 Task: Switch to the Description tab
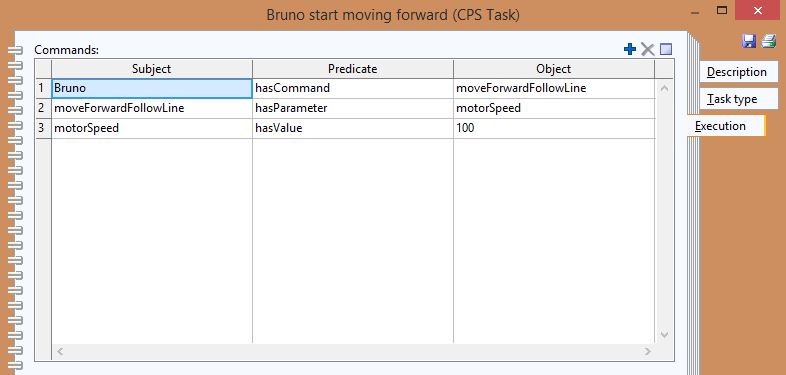(x=738, y=72)
